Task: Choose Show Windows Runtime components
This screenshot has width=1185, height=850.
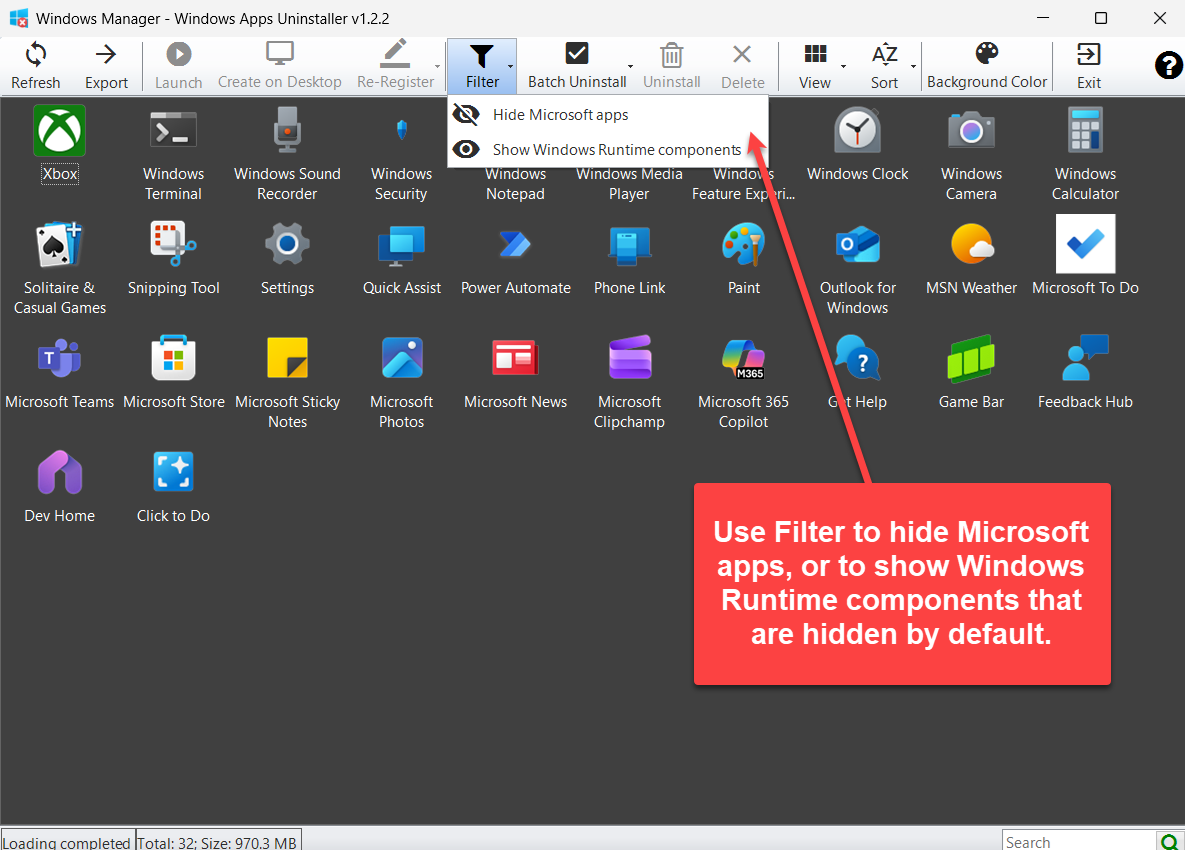Action: point(608,150)
